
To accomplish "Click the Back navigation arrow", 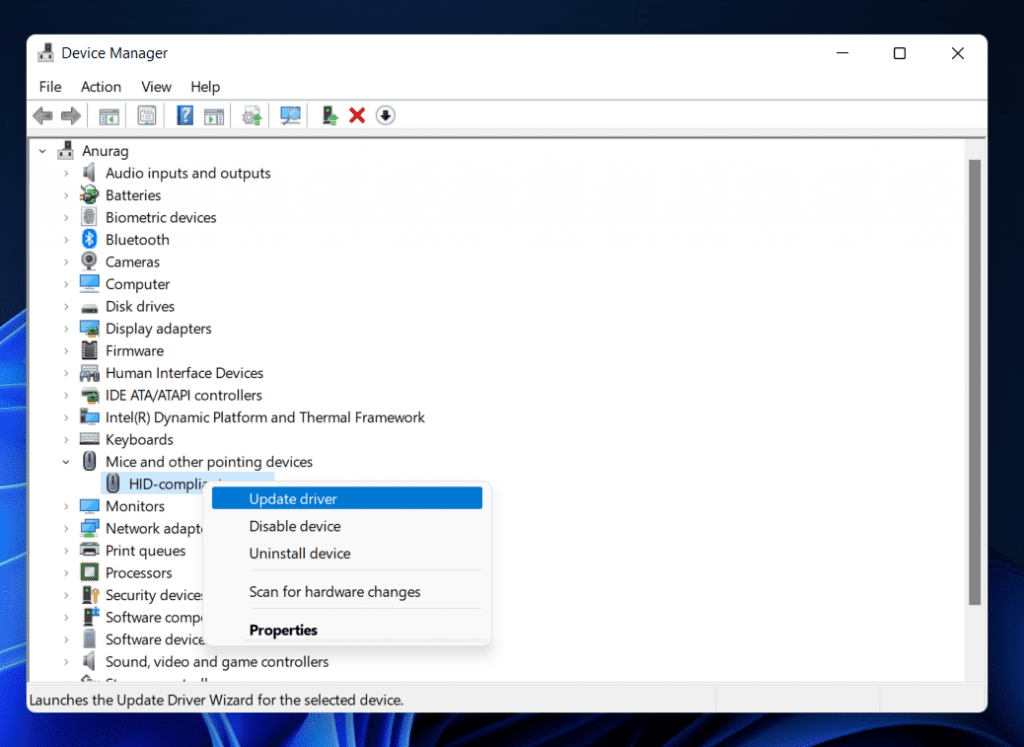I will point(42,115).
